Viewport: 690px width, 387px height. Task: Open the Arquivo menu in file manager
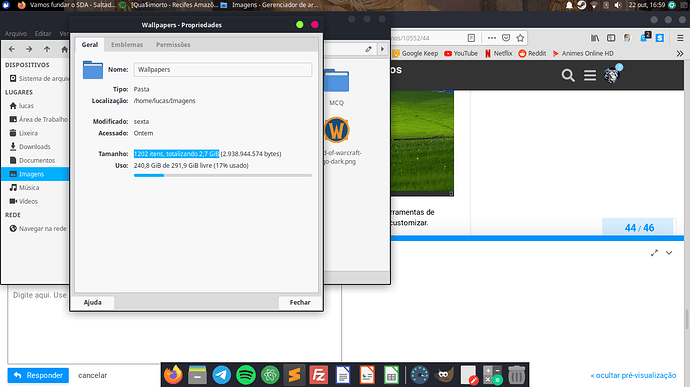16,33
